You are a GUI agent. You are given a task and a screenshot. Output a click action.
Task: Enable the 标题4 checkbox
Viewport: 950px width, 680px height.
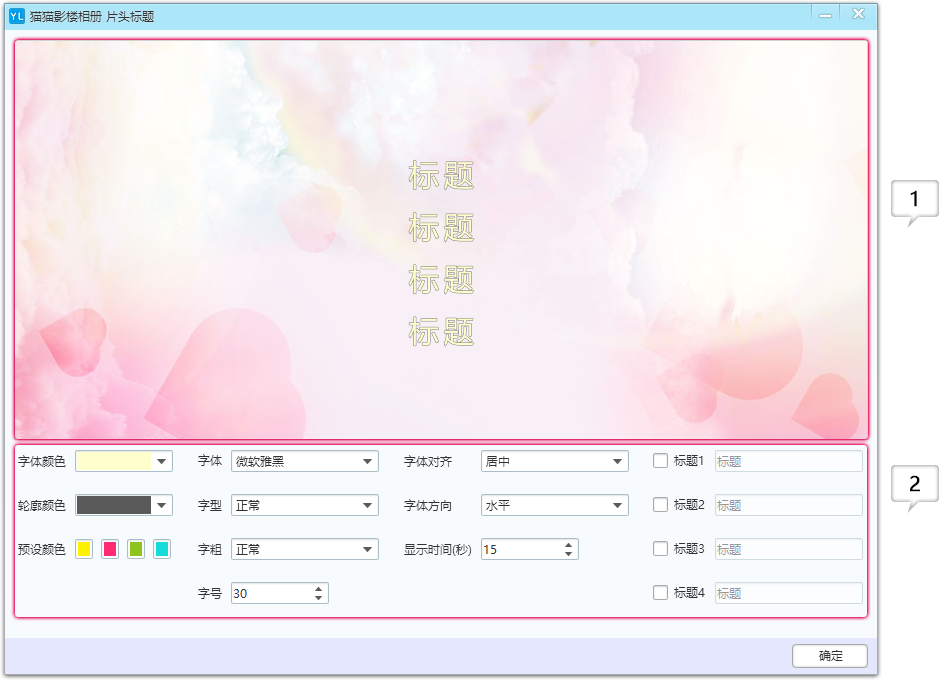660,593
